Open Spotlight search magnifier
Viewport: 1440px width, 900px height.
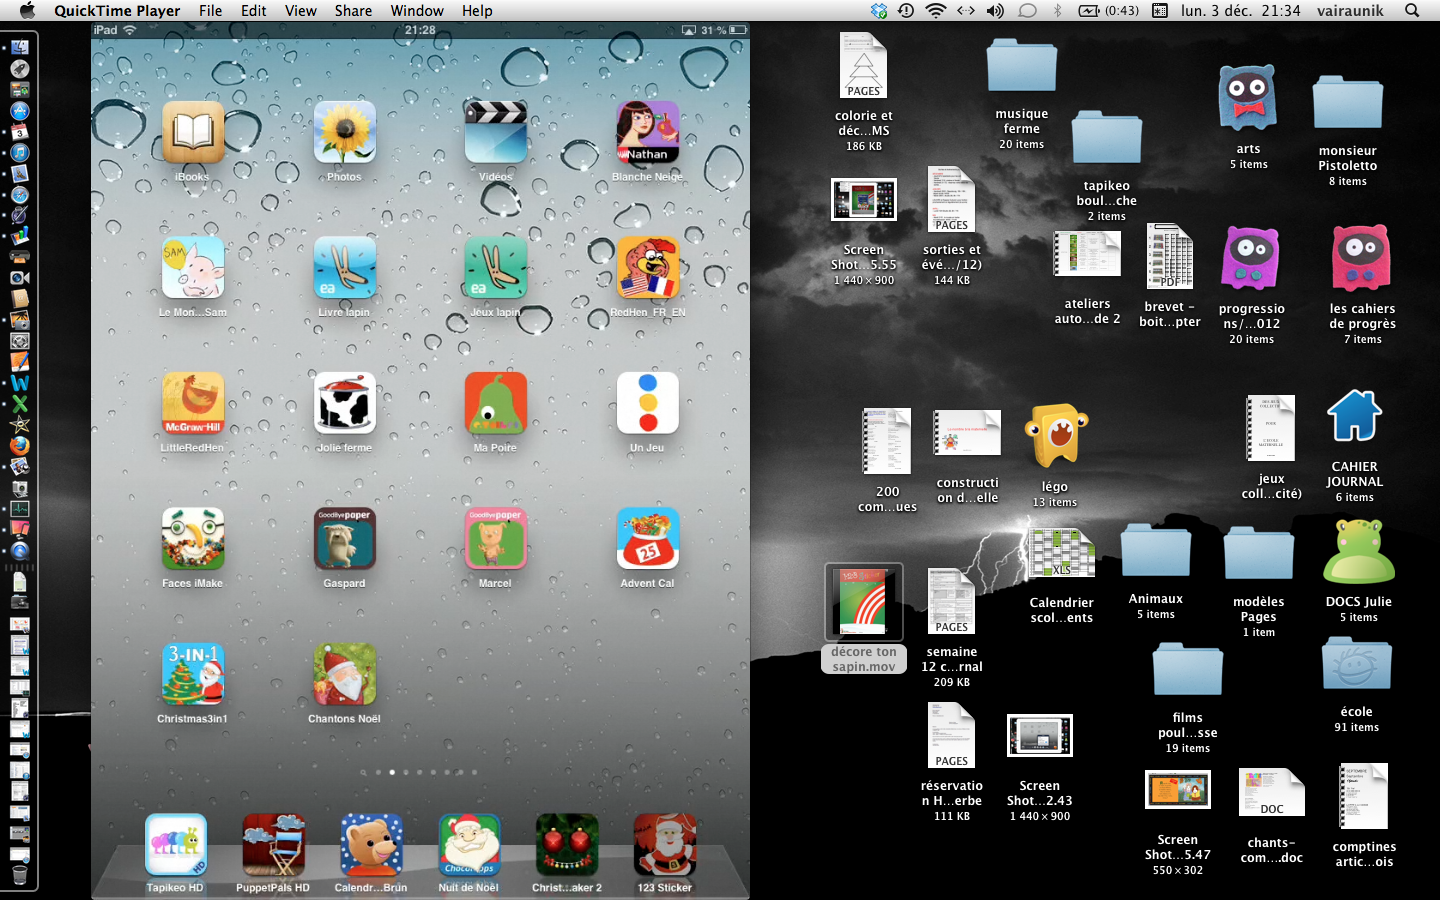(x=1412, y=11)
